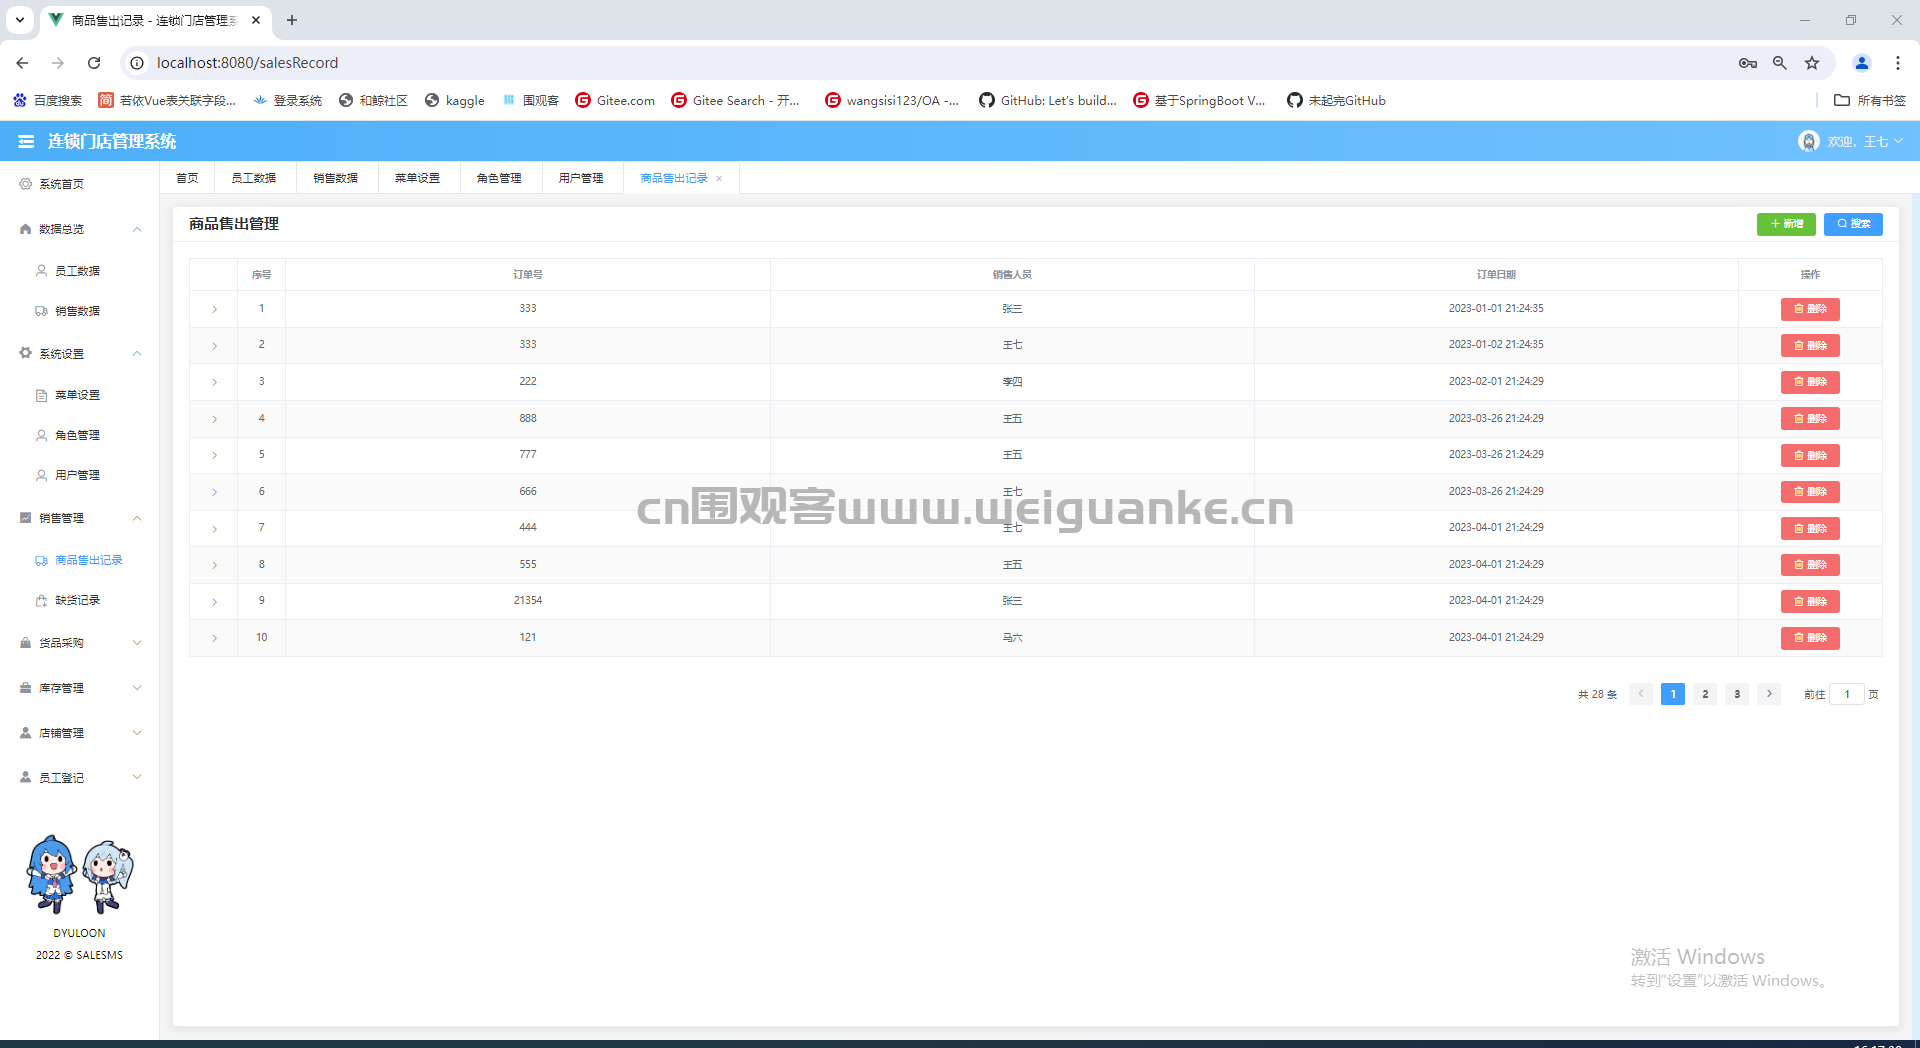Delete the order 555 row
Viewport: 1920px width, 1048px height.
pyautogui.click(x=1810, y=565)
